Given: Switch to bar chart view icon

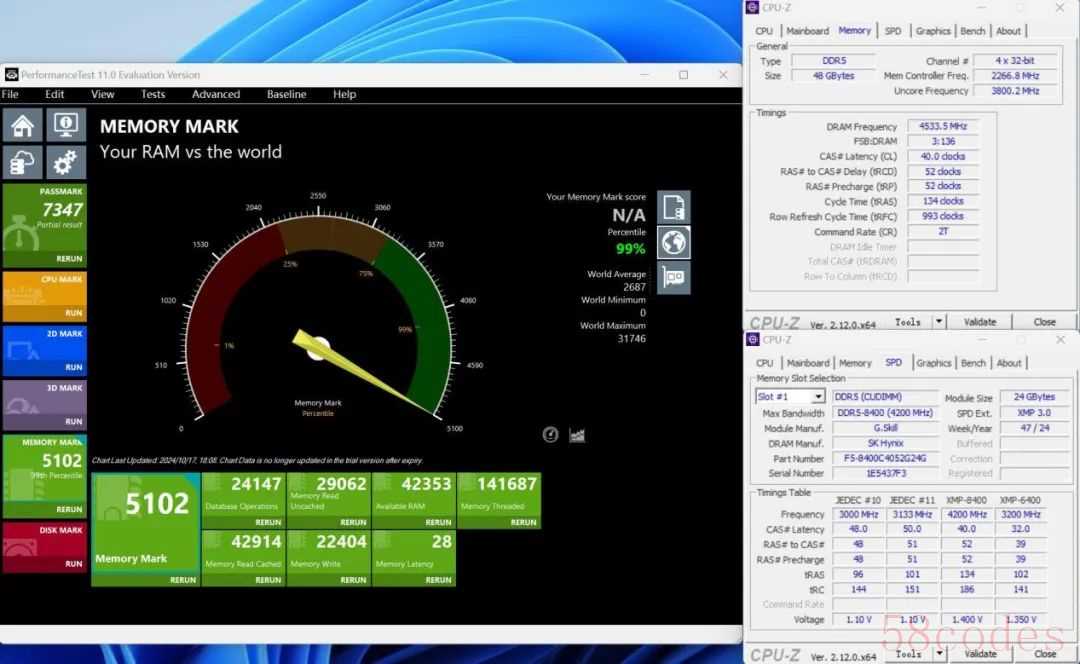Looking at the screenshot, I should 577,434.
